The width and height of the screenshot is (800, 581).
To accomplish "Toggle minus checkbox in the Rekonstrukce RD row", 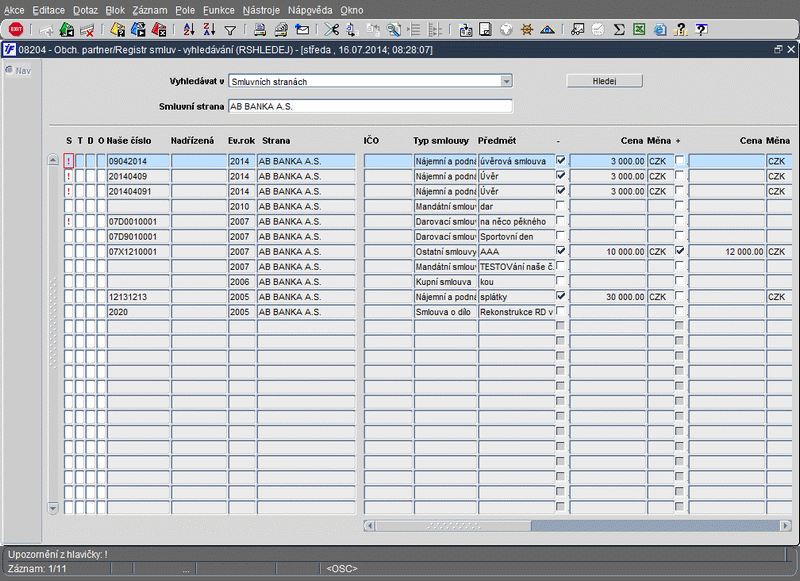I will (561, 311).
